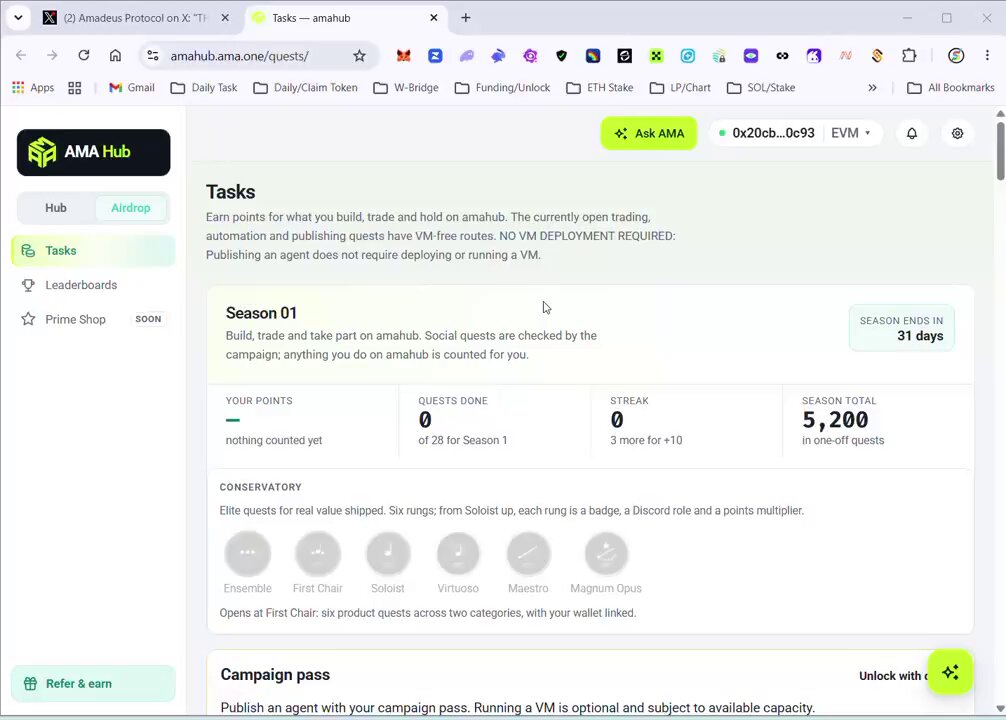This screenshot has height=720, width=1006.
Task: Click the notifications bell icon
Action: point(912,133)
